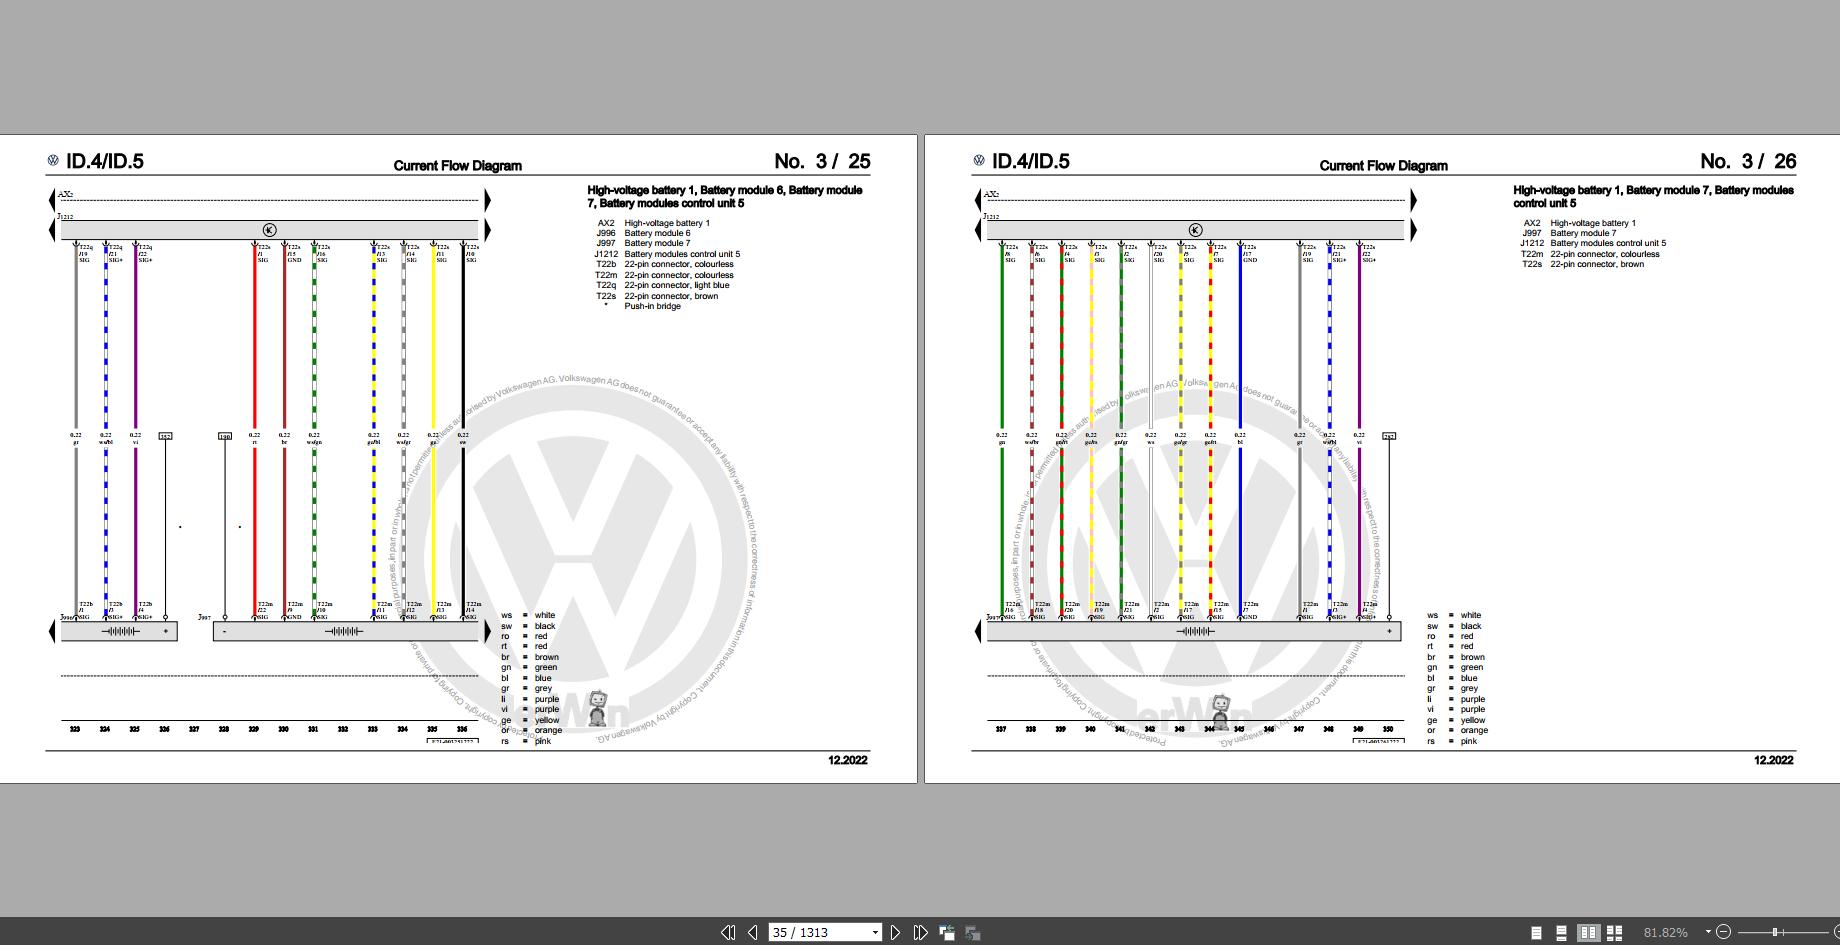Image resolution: width=1840 pixels, height=945 pixels.
Task: Click the VW logo on the right page header
Action: pos(979,160)
